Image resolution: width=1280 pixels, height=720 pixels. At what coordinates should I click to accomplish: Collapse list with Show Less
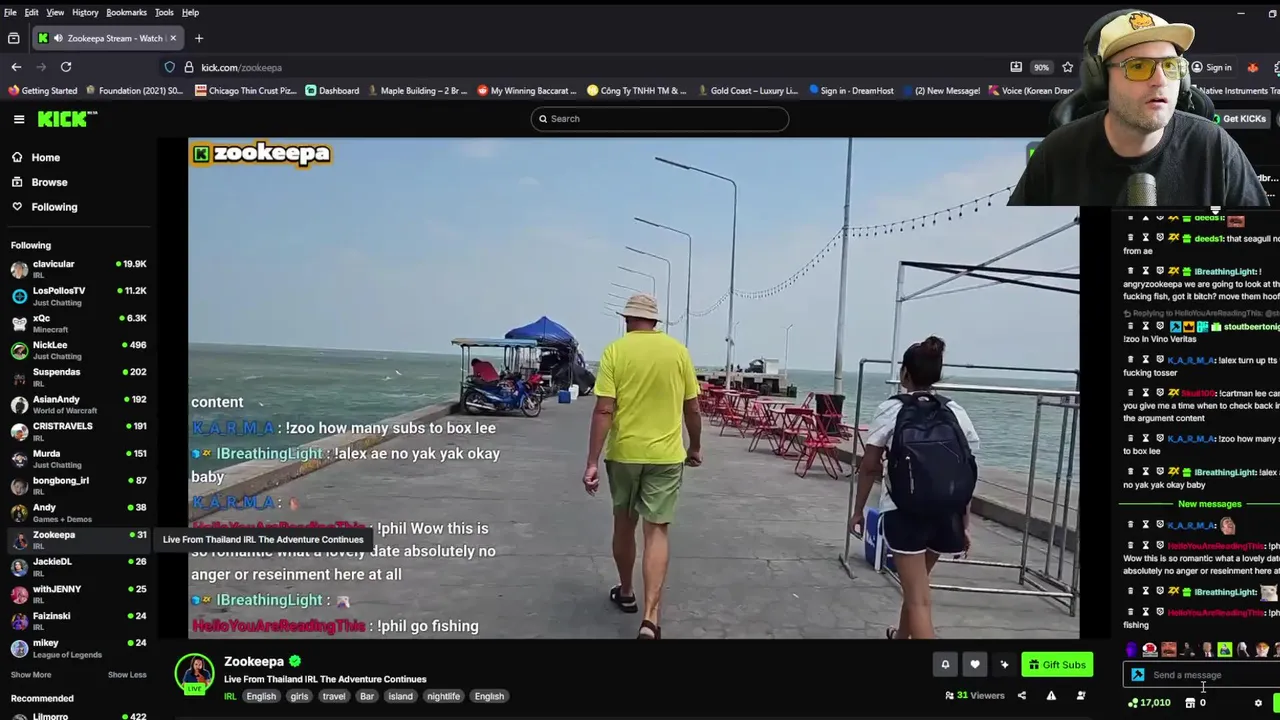[x=127, y=675]
